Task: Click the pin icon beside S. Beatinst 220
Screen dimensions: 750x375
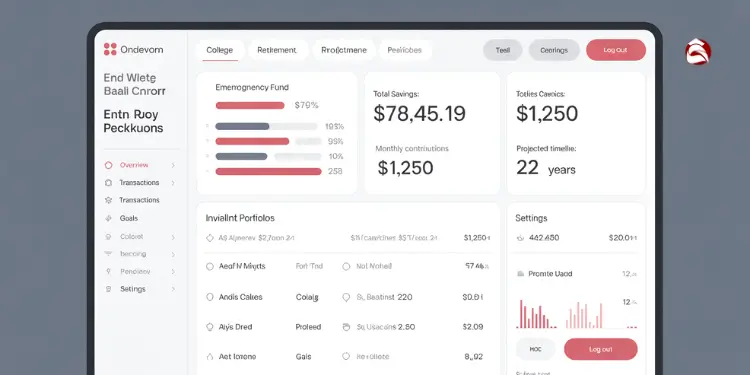Action: click(346, 297)
